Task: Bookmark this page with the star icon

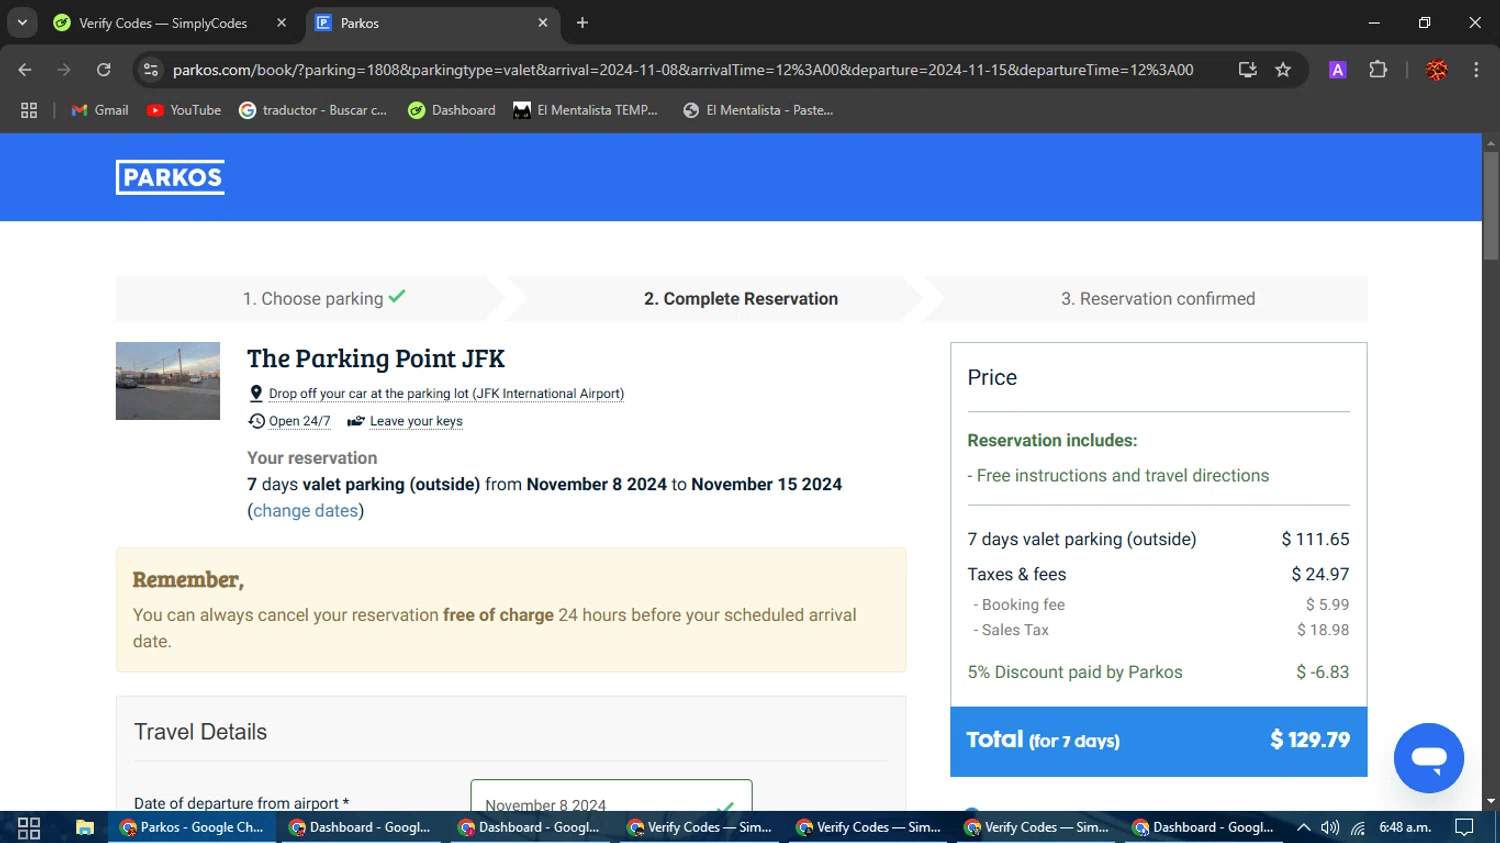Action: [x=1283, y=70]
